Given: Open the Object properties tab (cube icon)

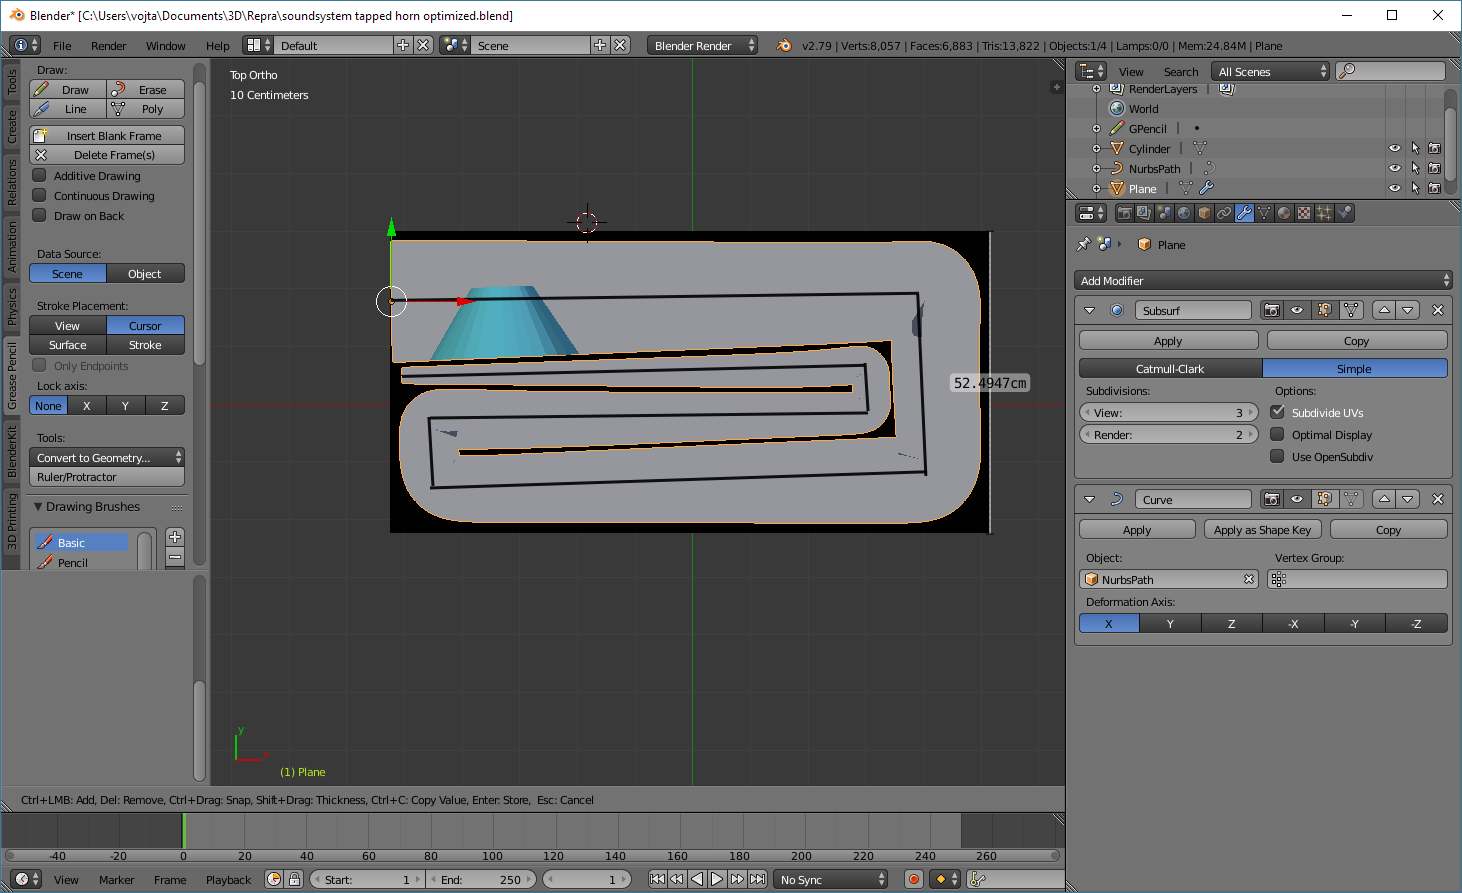Looking at the screenshot, I should (1204, 213).
